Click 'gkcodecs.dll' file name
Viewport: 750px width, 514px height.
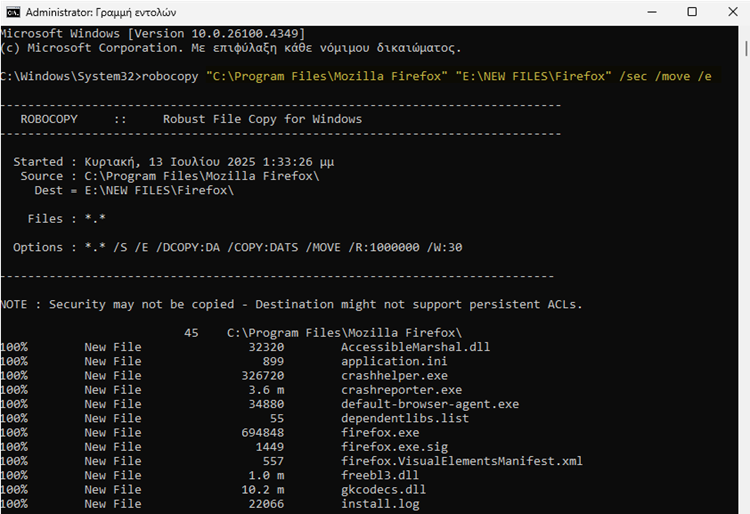pyautogui.click(x=384, y=490)
